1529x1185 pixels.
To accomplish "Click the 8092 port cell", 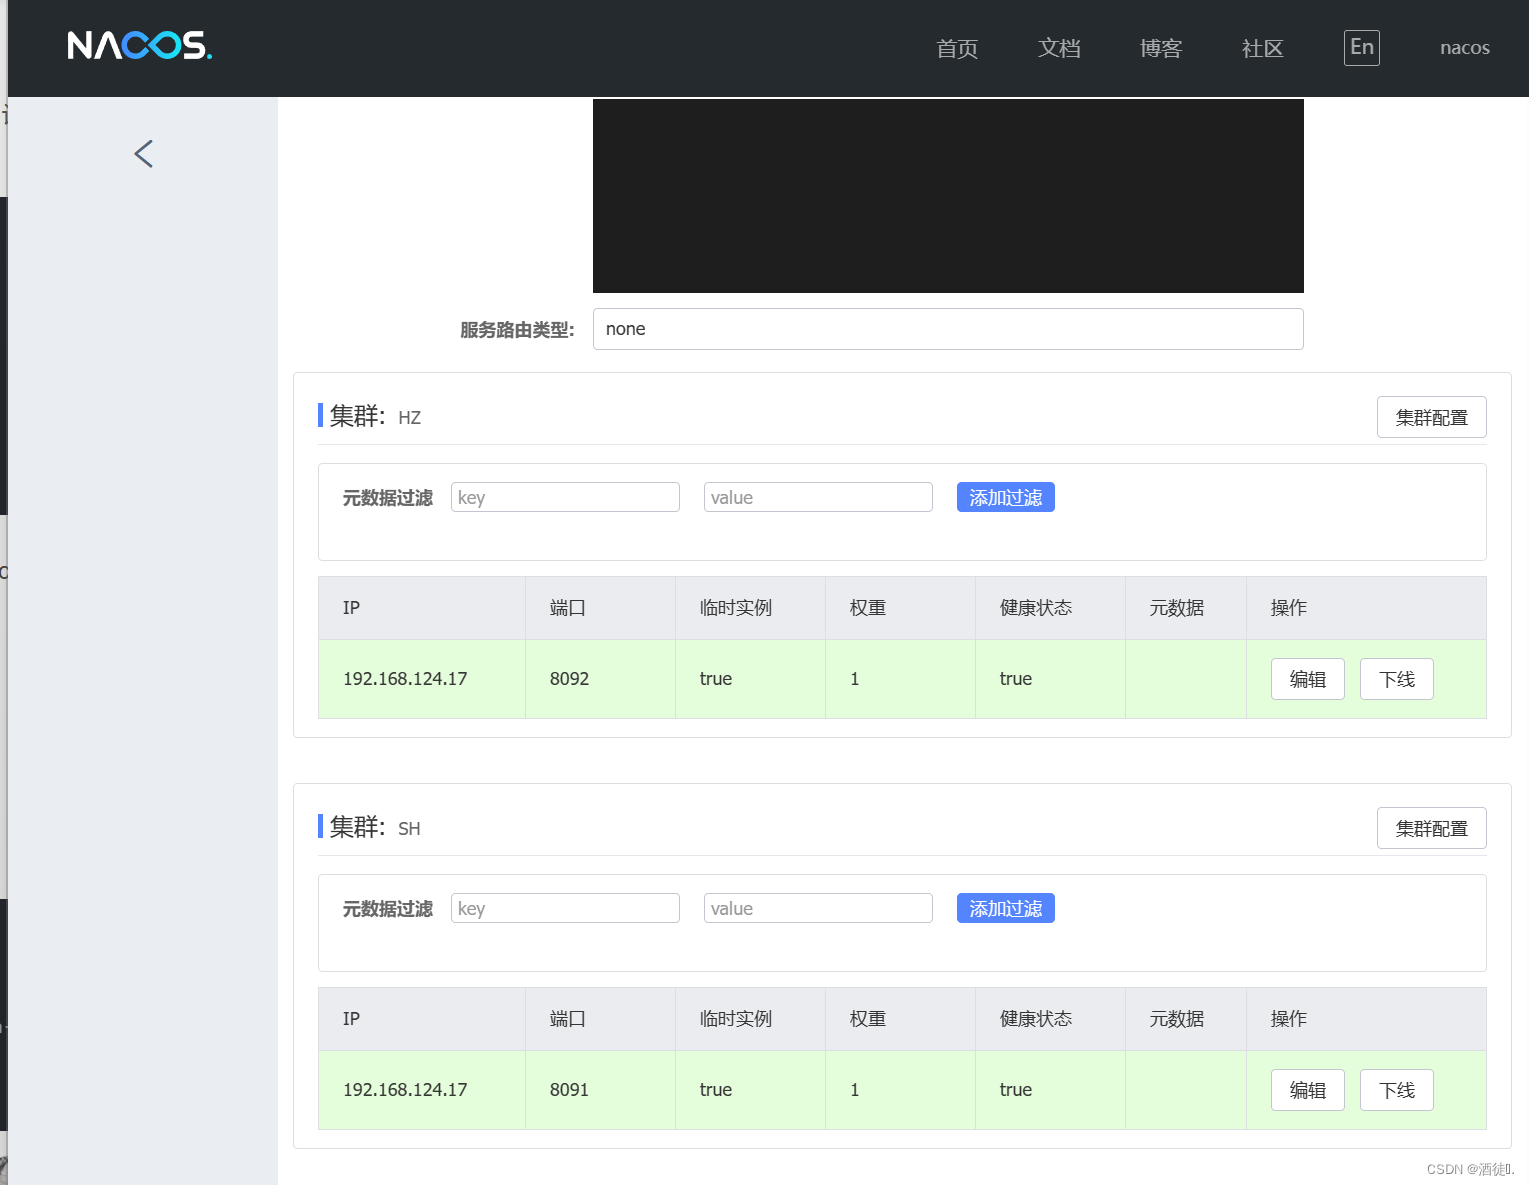I will [x=600, y=679].
